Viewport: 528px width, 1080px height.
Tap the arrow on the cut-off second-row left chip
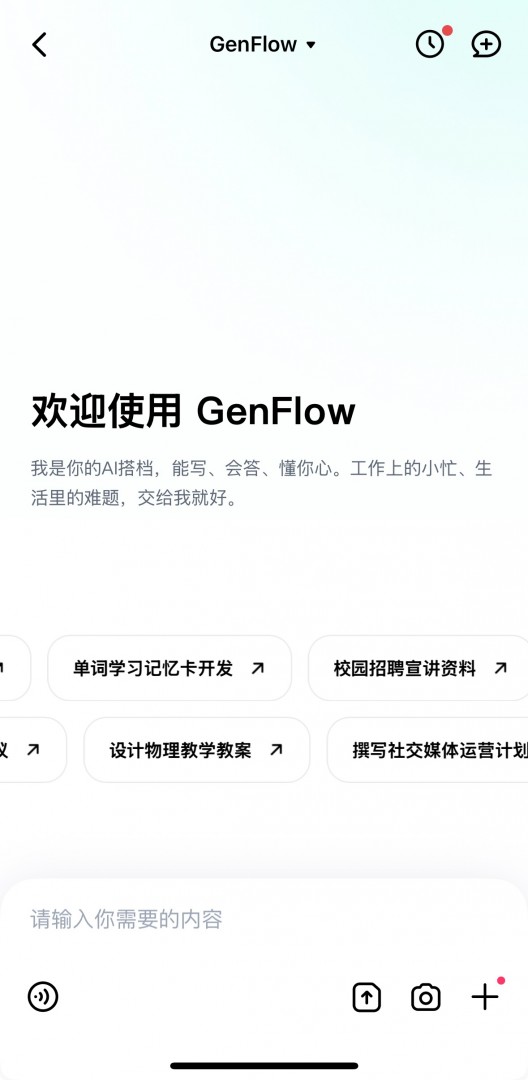pos(33,750)
